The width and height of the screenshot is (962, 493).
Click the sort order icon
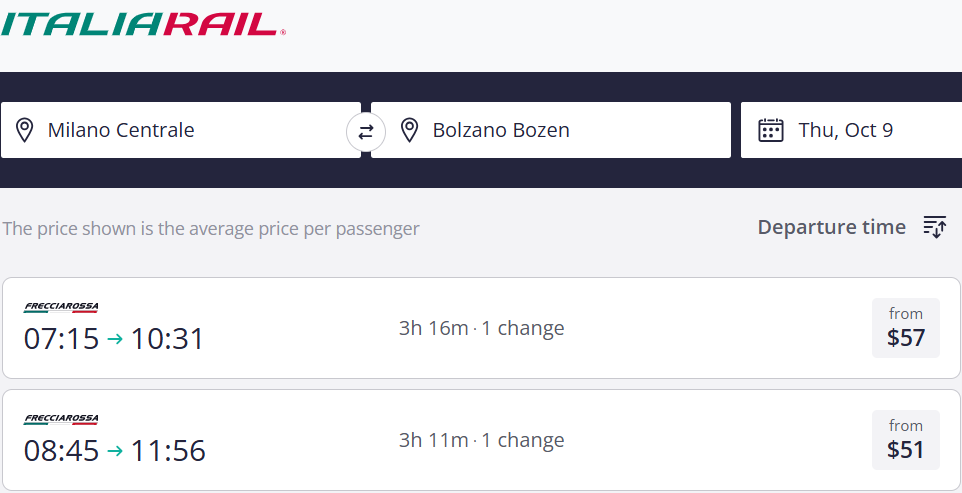pos(934,227)
